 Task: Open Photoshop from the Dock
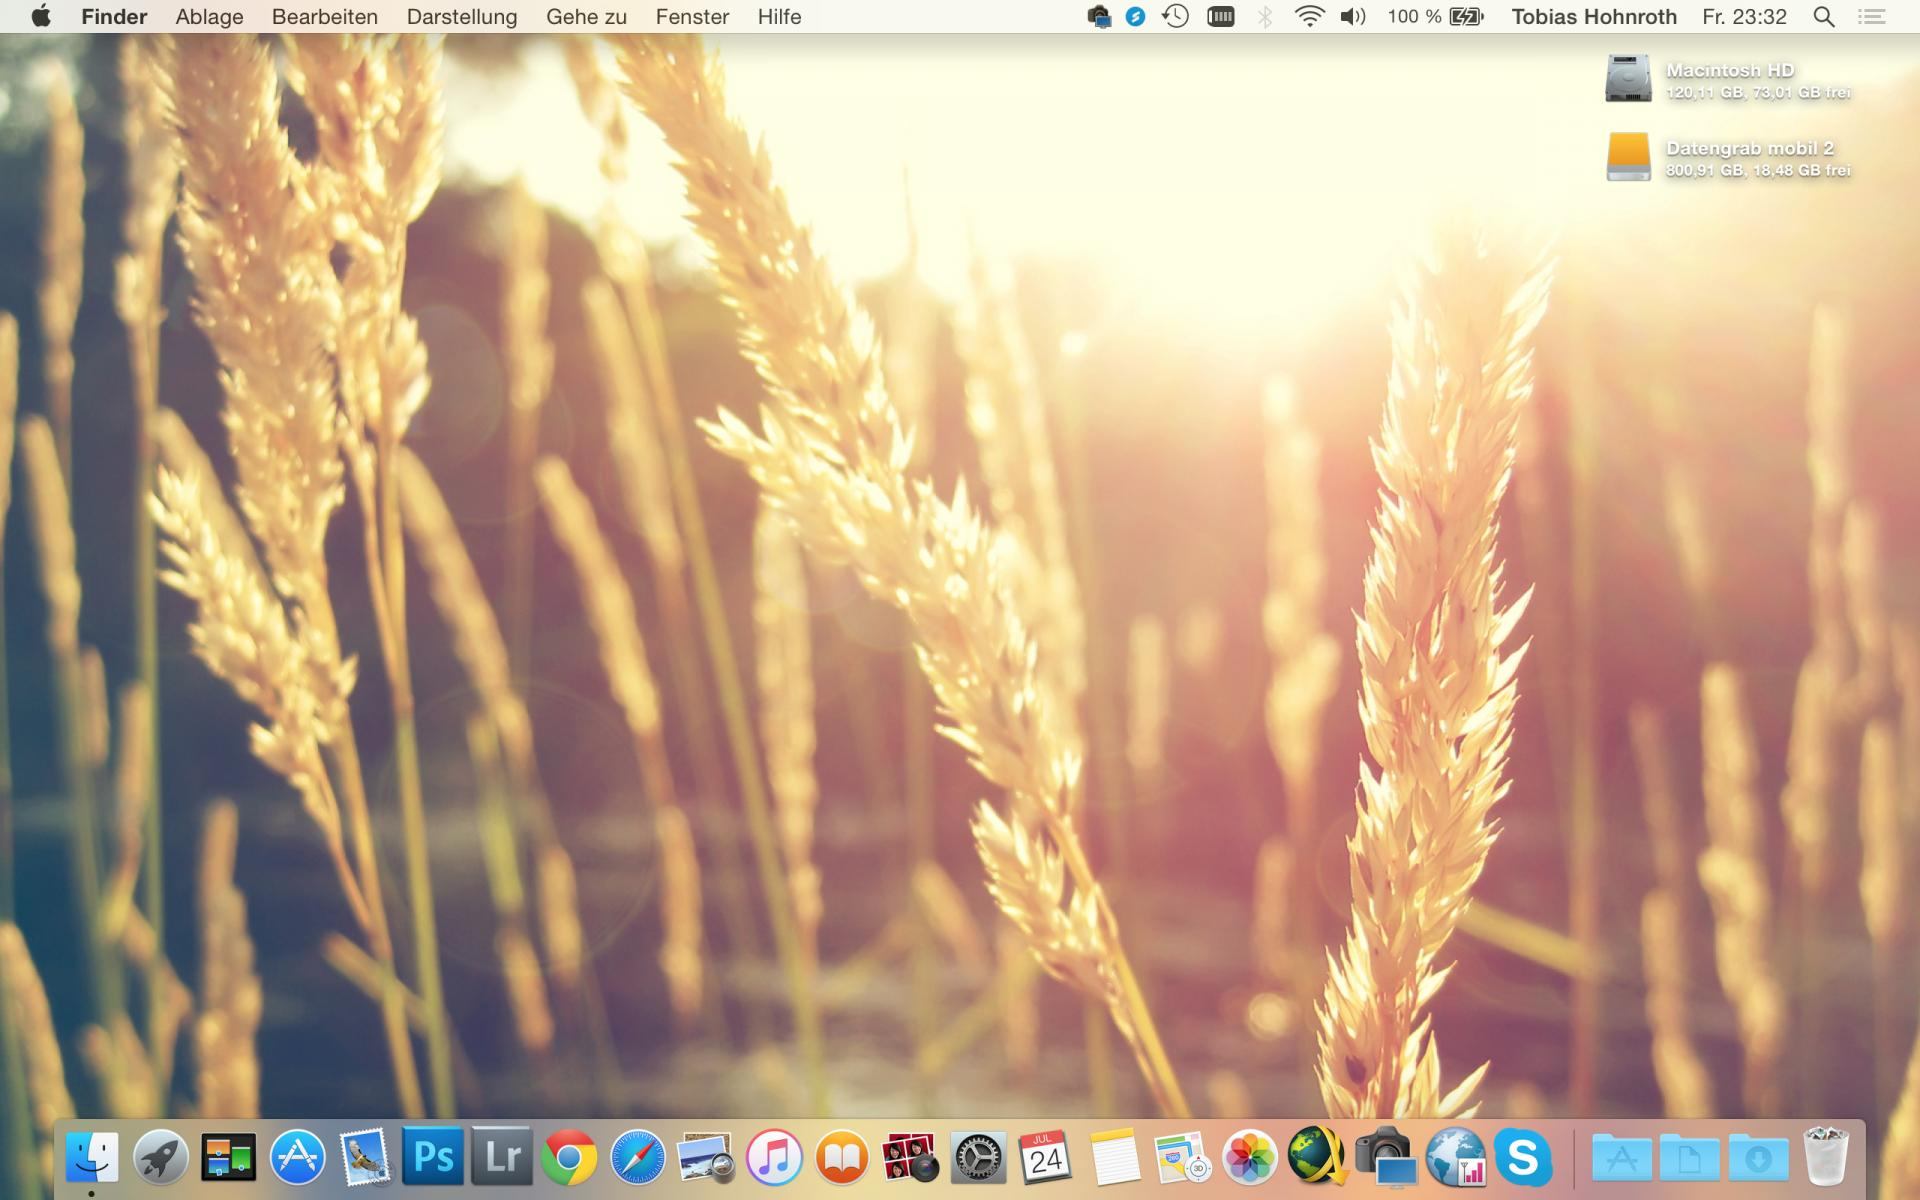coord(433,1157)
